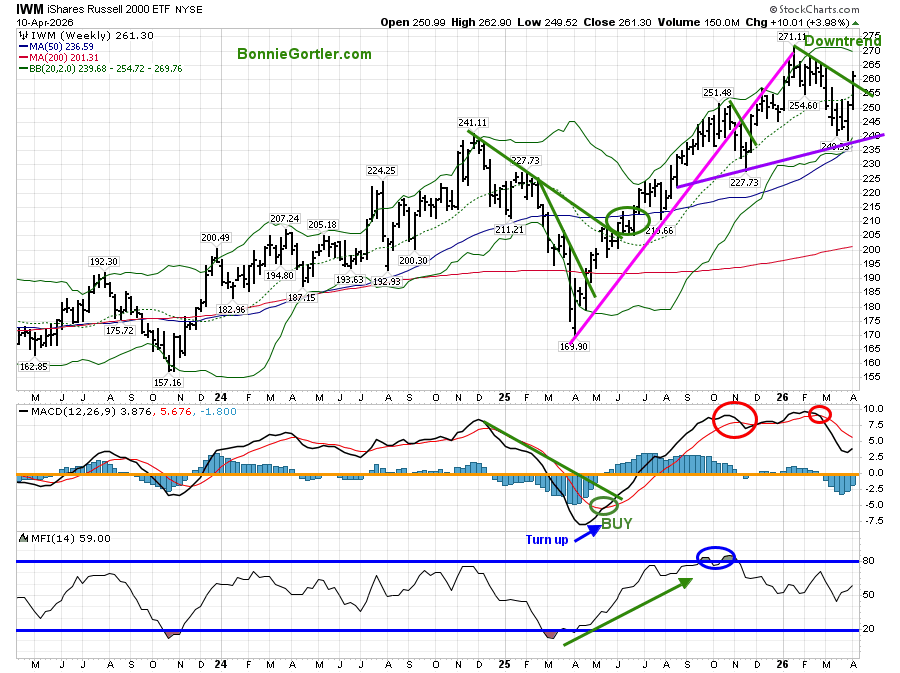Click the BonnieGortler.com watermark text
The image size is (900, 673).
[x=304, y=54]
